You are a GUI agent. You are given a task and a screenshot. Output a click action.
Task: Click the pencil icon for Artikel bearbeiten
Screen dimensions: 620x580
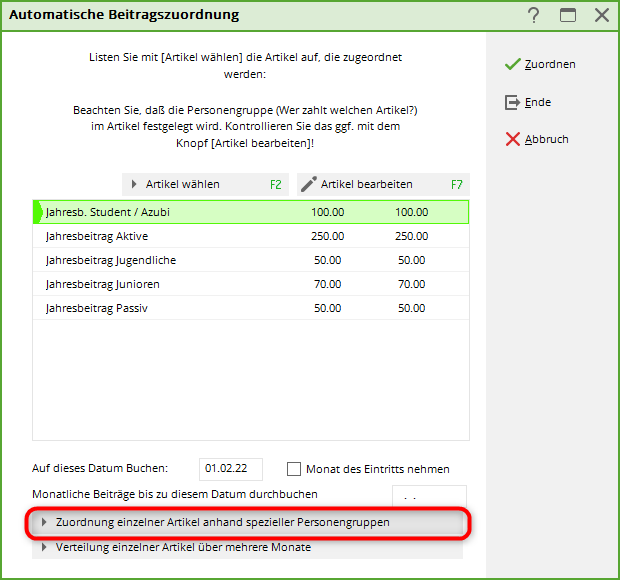point(309,184)
